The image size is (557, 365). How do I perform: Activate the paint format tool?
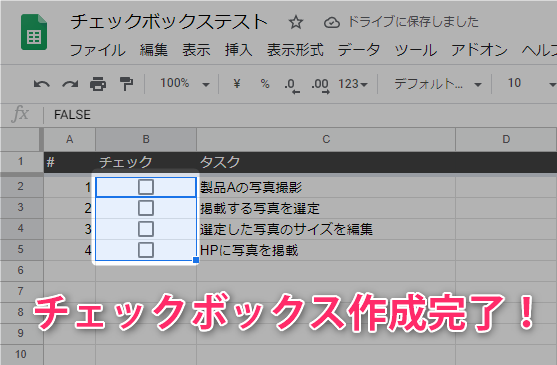click(126, 84)
